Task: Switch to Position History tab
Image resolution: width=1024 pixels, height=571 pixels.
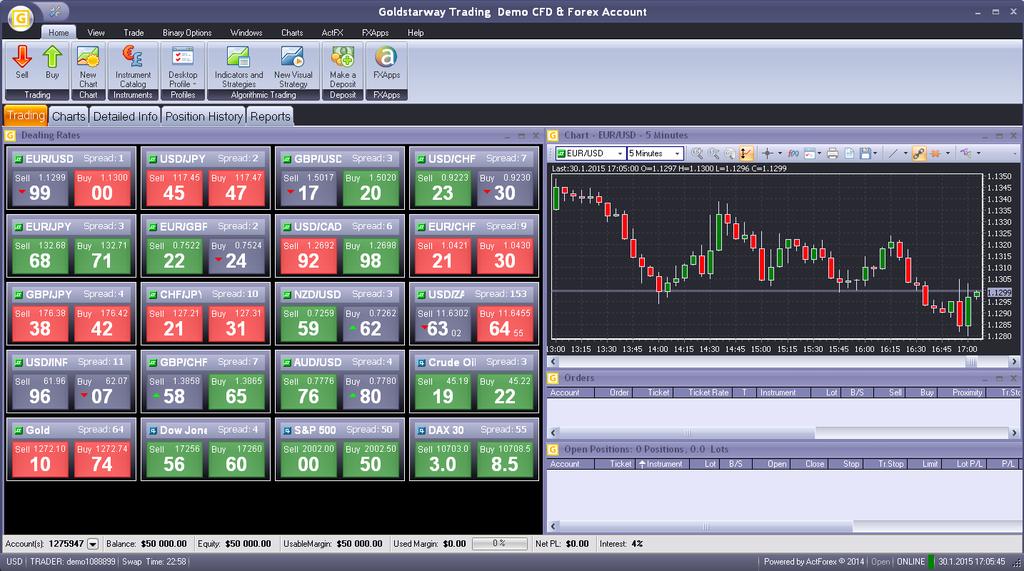Action: click(x=204, y=116)
